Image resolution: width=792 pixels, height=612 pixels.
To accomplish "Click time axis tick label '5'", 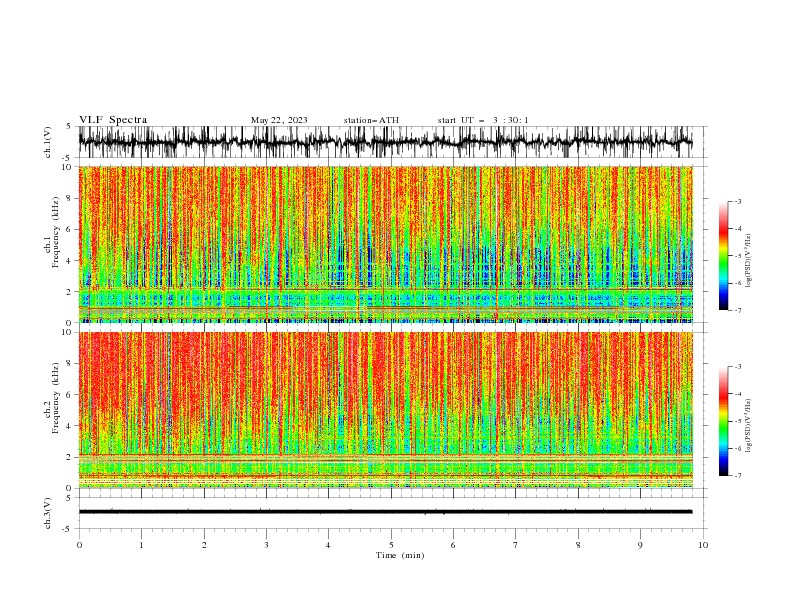I will [391, 545].
